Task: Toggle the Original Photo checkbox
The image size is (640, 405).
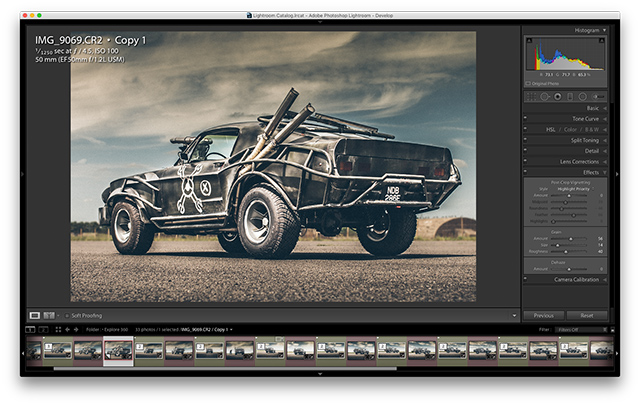Action: coord(528,84)
